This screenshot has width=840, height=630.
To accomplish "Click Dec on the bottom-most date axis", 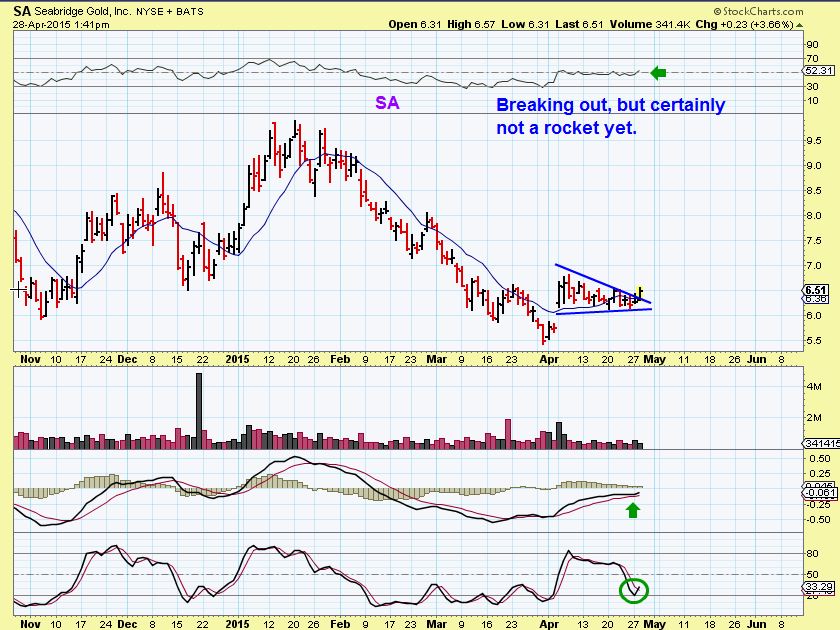I will 127,624.
